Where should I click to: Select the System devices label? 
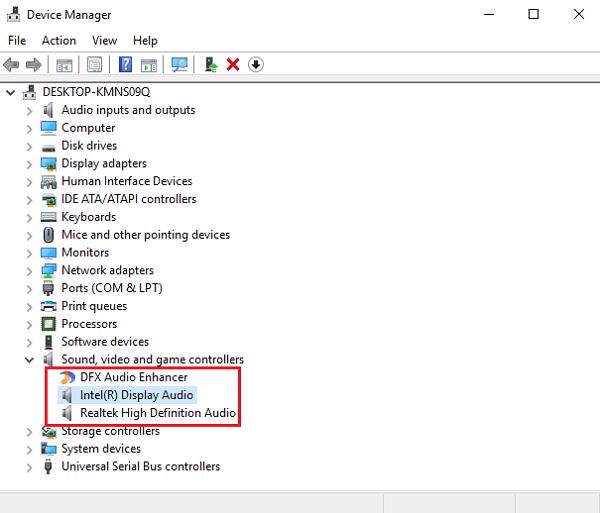(x=101, y=449)
